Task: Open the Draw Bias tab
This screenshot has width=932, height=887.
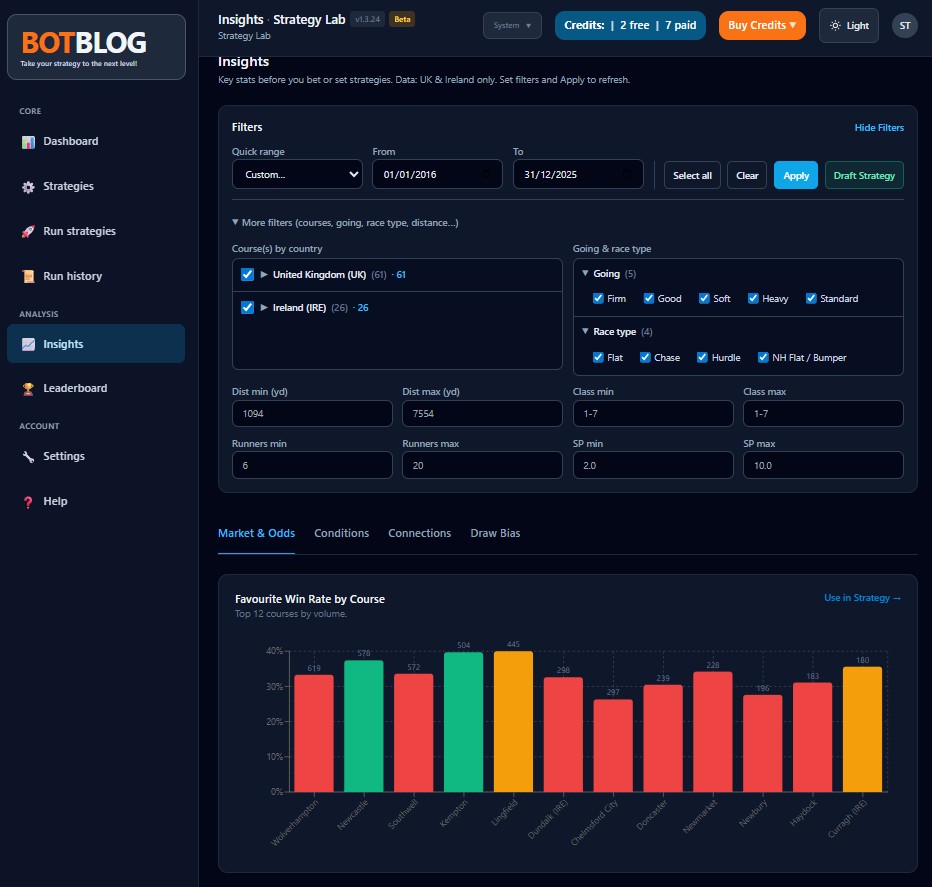Action: tap(495, 533)
